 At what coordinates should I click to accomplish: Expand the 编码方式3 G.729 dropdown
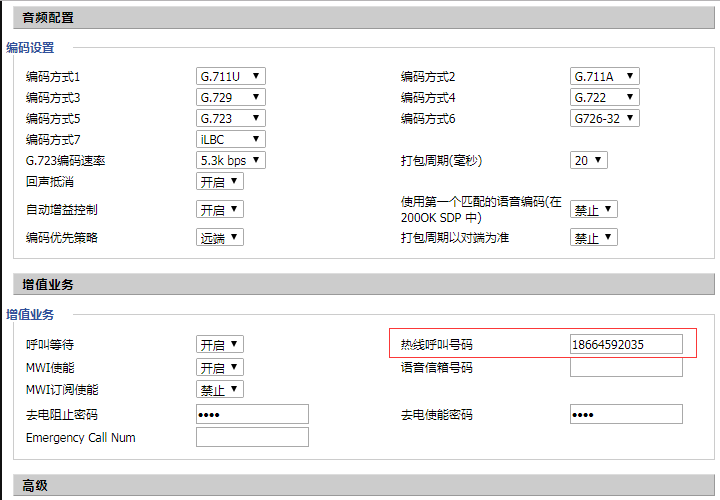tap(230, 97)
